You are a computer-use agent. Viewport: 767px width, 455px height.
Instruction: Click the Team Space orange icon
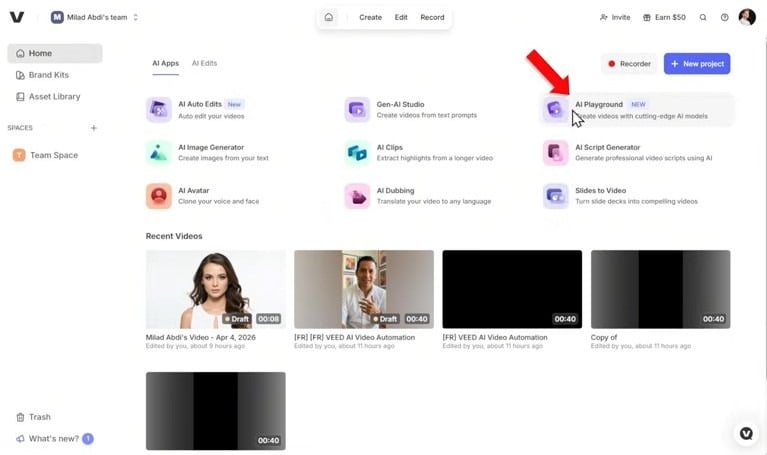(19, 155)
